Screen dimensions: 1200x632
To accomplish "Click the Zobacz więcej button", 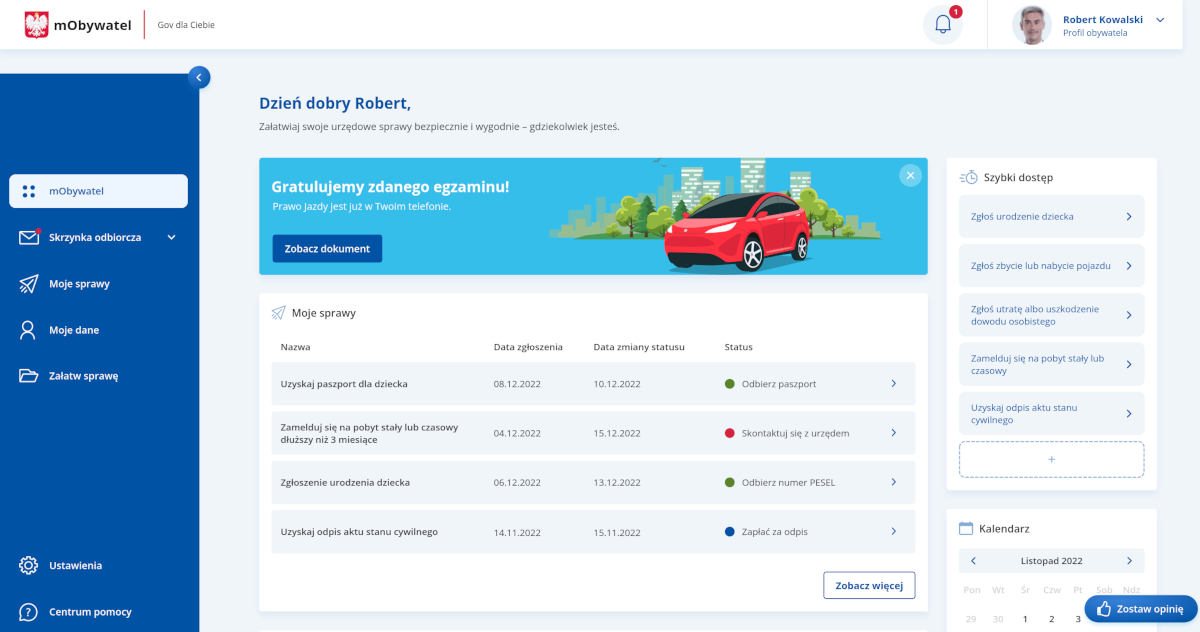I will point(868,585).
